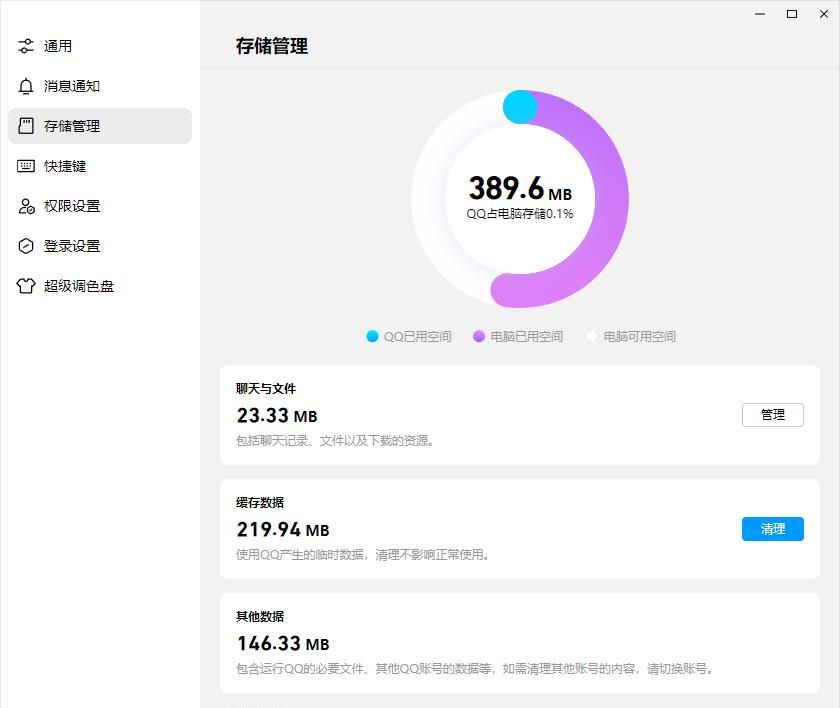Open 通用 settings via the sliders icon
This screenshot has width=840, height=708.
[26, 46]
